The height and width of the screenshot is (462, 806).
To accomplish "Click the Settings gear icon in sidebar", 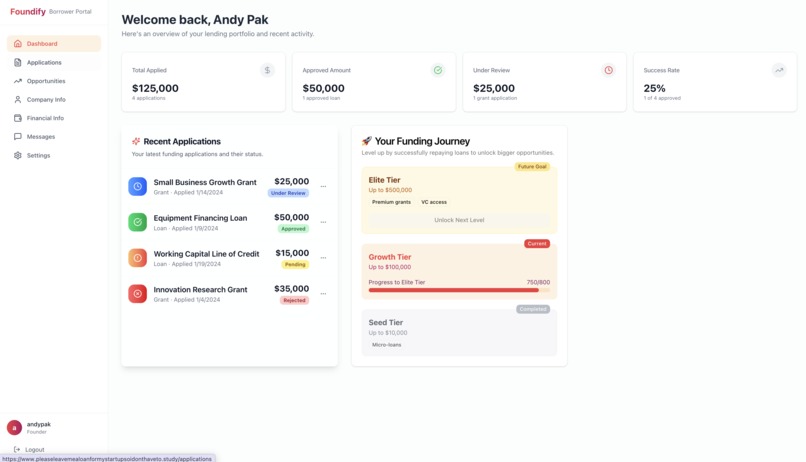I will coord(17,155).
